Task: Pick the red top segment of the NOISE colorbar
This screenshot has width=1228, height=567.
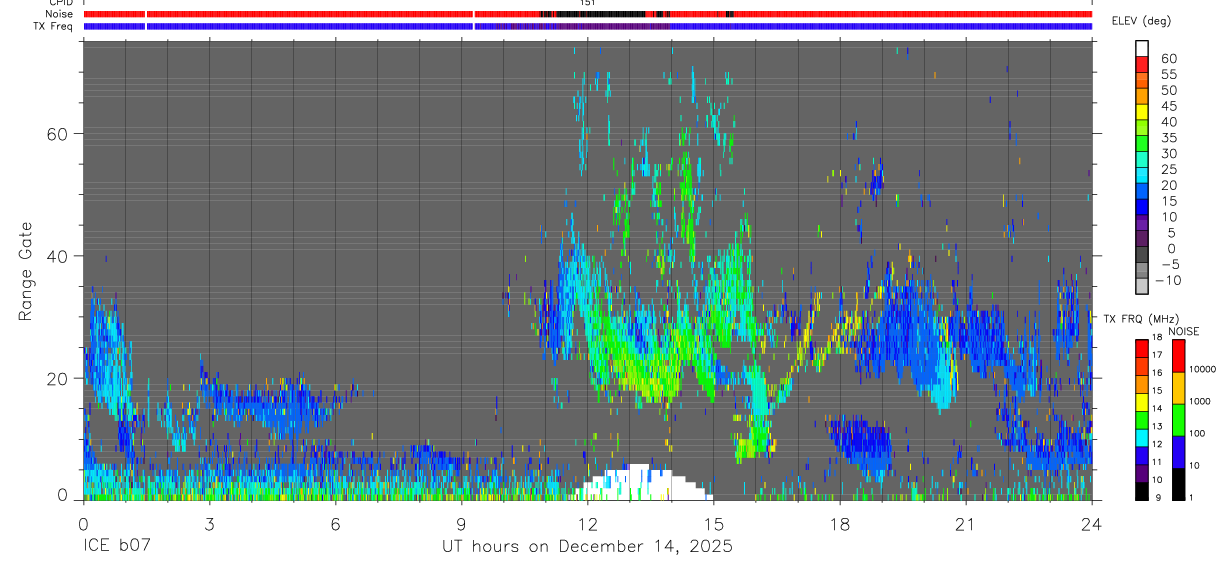Action: [x=1178, y=356]
